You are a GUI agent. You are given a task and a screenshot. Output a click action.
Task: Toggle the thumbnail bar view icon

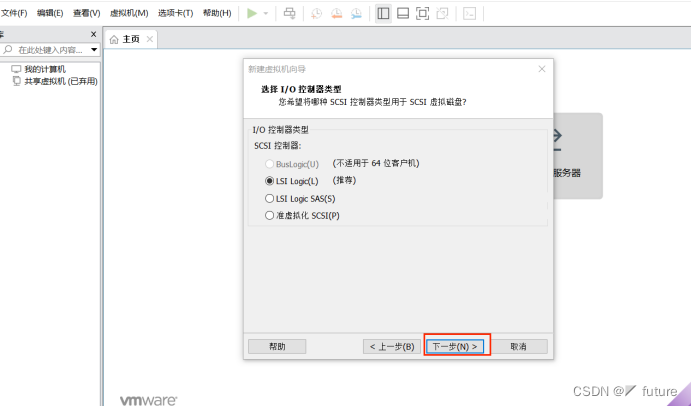pos(403,13)
